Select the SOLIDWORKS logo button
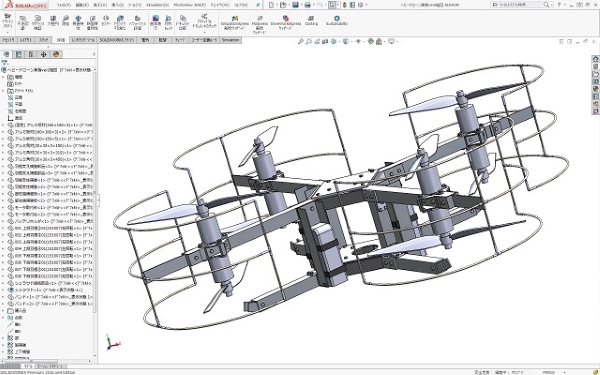The height and width of the screenshot is (375, 600). pos(25,5)
